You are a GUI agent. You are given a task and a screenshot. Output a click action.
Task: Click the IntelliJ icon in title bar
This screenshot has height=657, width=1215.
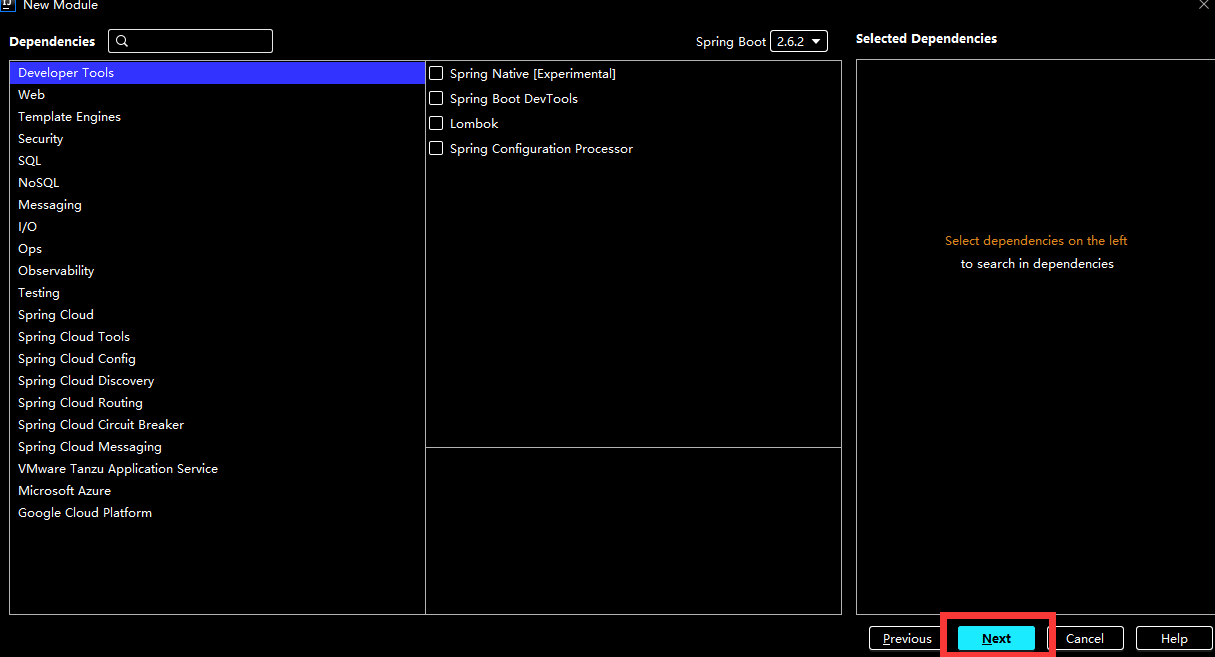(6, 5)
